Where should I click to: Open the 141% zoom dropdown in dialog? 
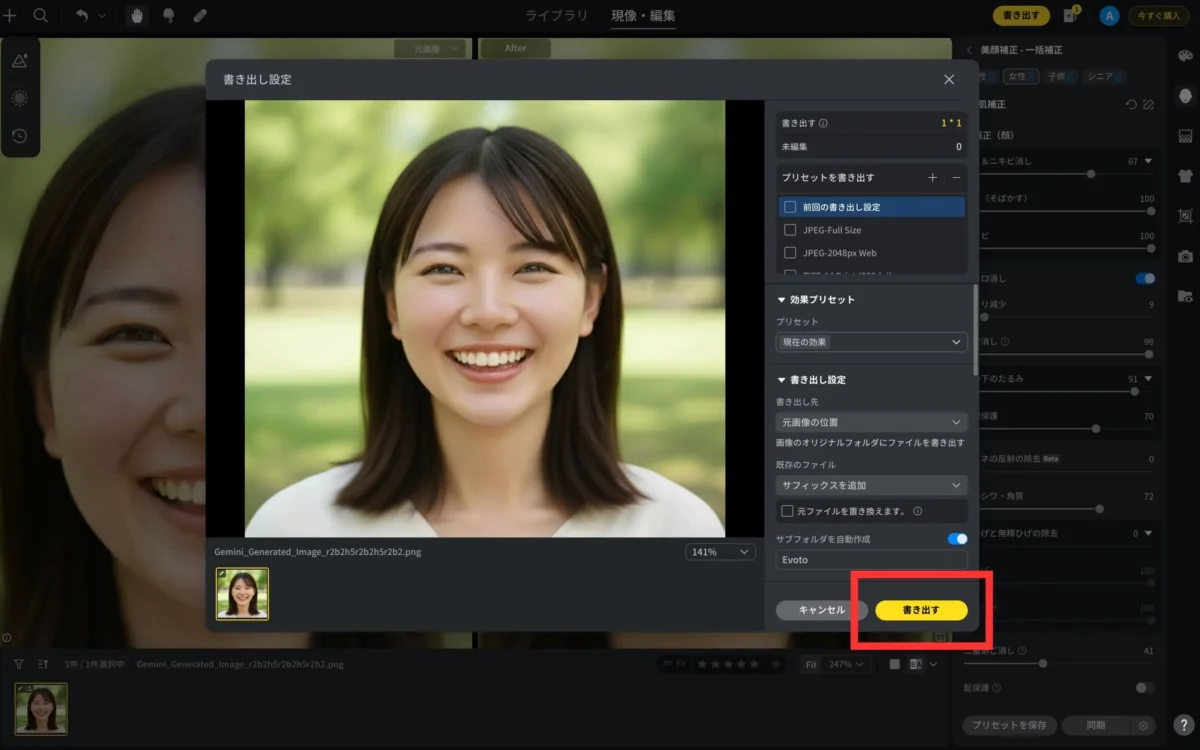click(720, 552)
